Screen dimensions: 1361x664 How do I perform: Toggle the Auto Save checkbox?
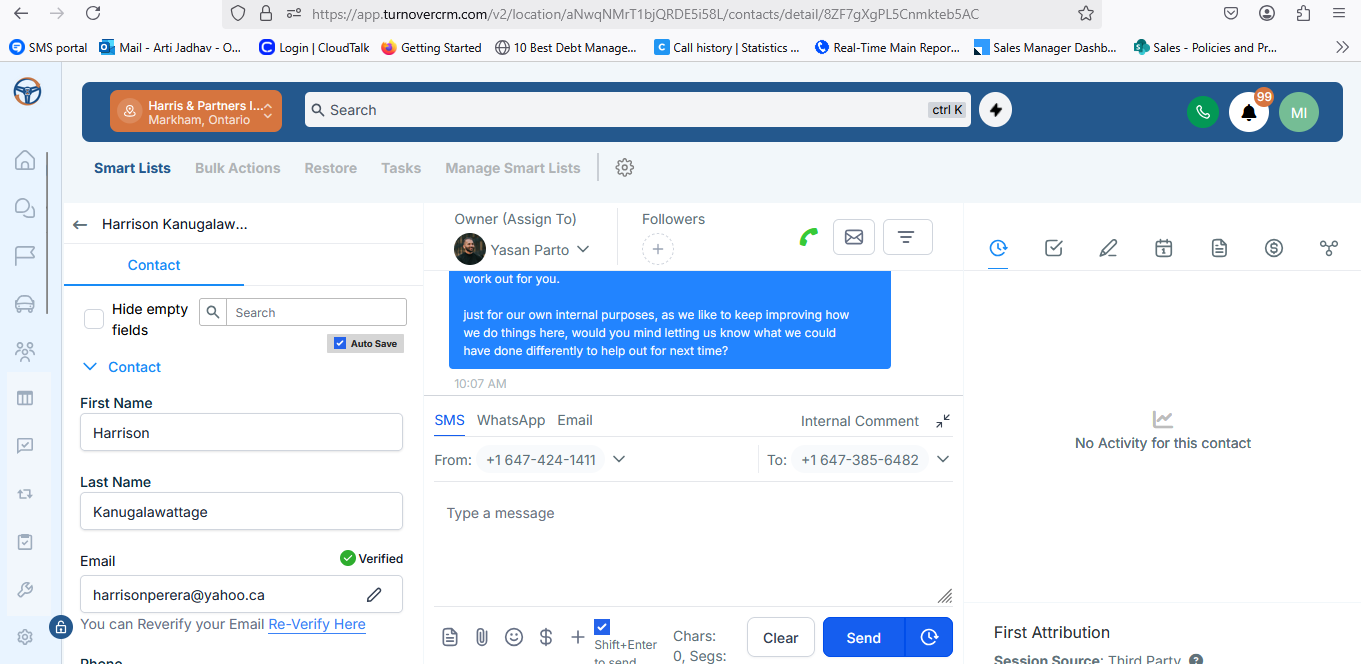point(340,343)
